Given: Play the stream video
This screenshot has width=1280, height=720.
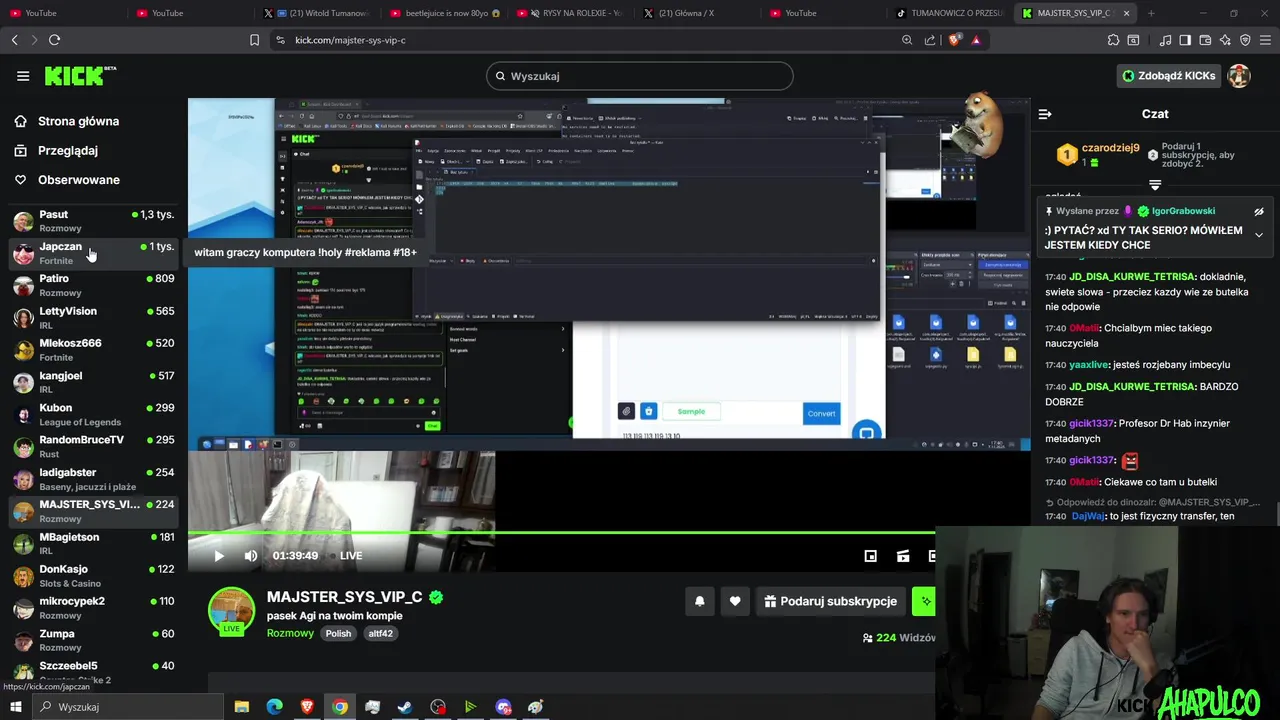Looking at the screenshot, I should (219, 556).
